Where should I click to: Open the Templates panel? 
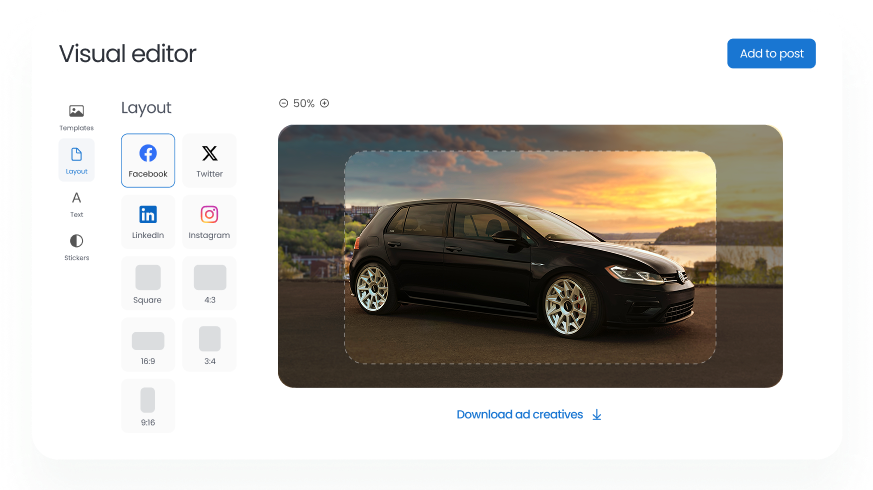tap(76, 117)
